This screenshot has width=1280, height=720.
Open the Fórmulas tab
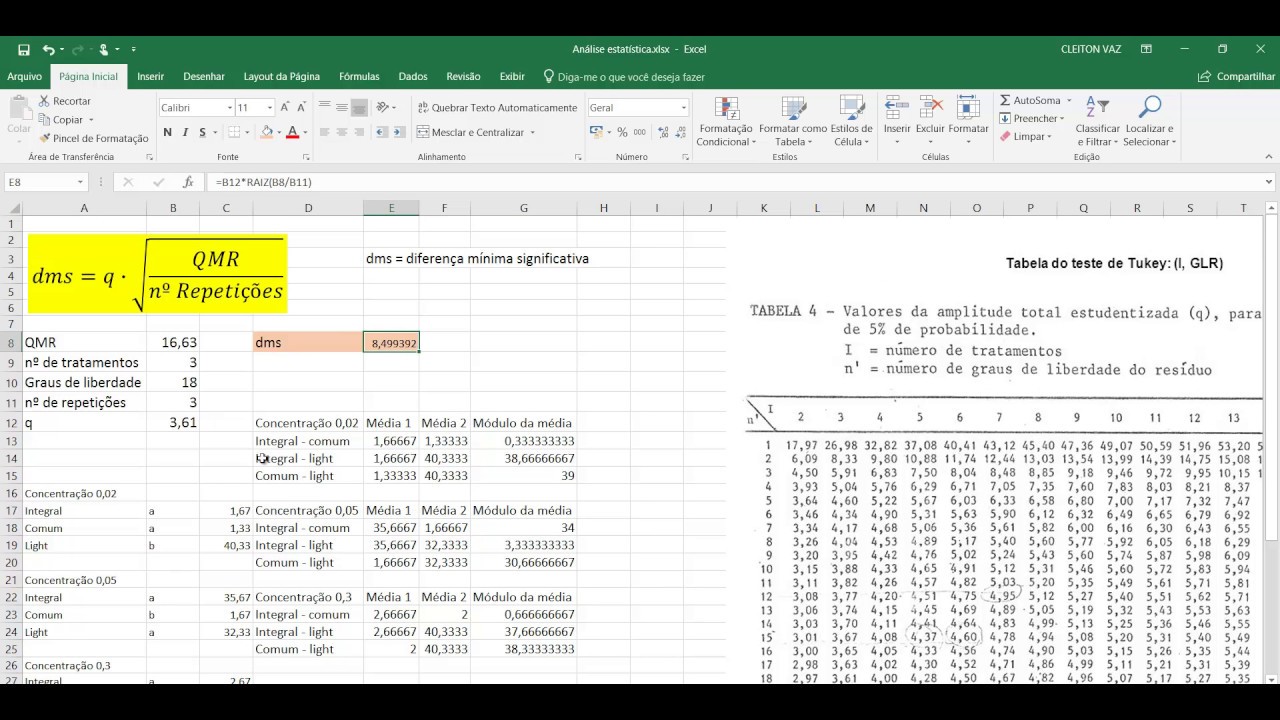[359, 76]
